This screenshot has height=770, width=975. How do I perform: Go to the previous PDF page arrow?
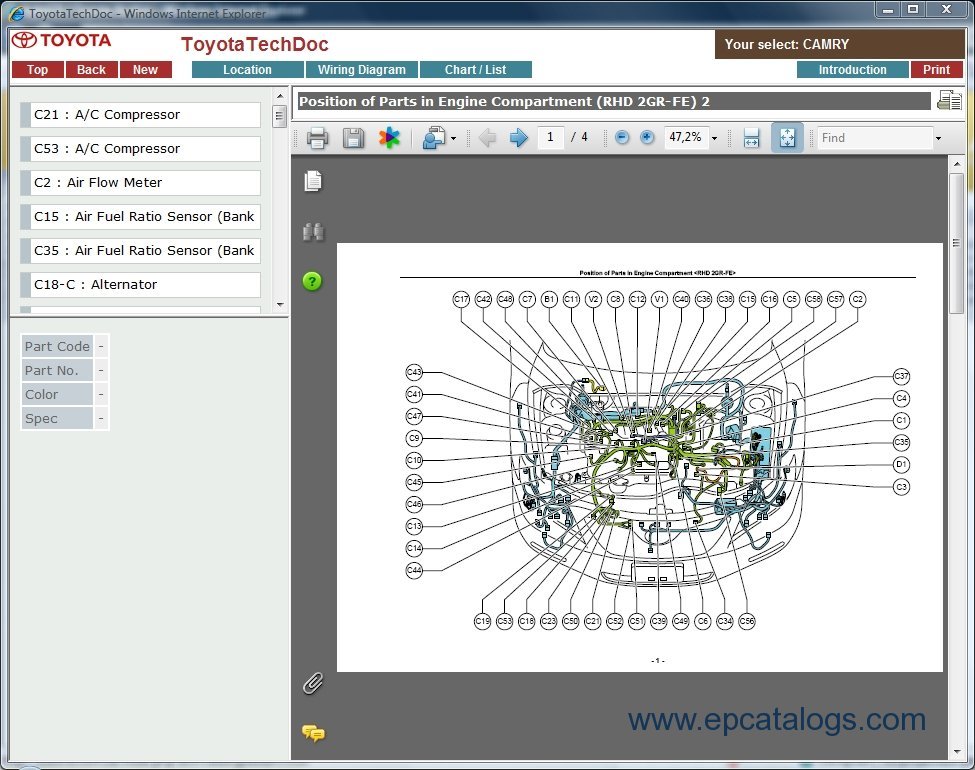(x=487, y=137)
